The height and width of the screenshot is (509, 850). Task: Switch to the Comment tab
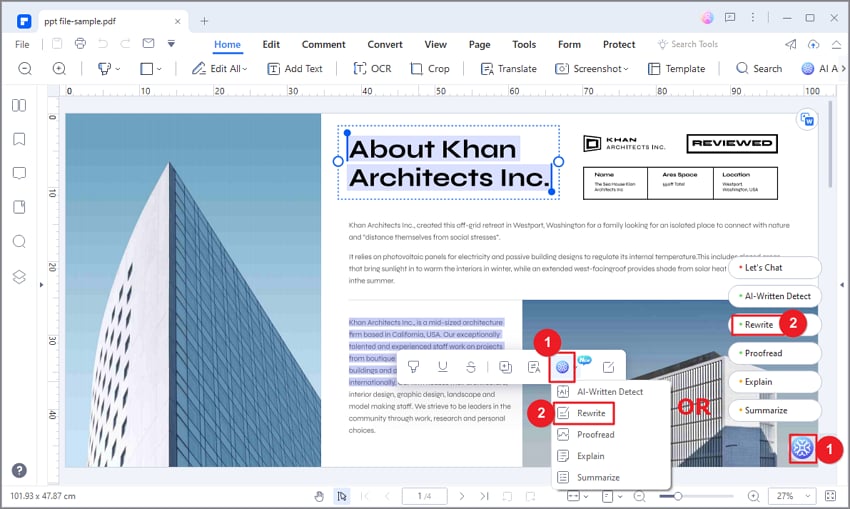323,44
